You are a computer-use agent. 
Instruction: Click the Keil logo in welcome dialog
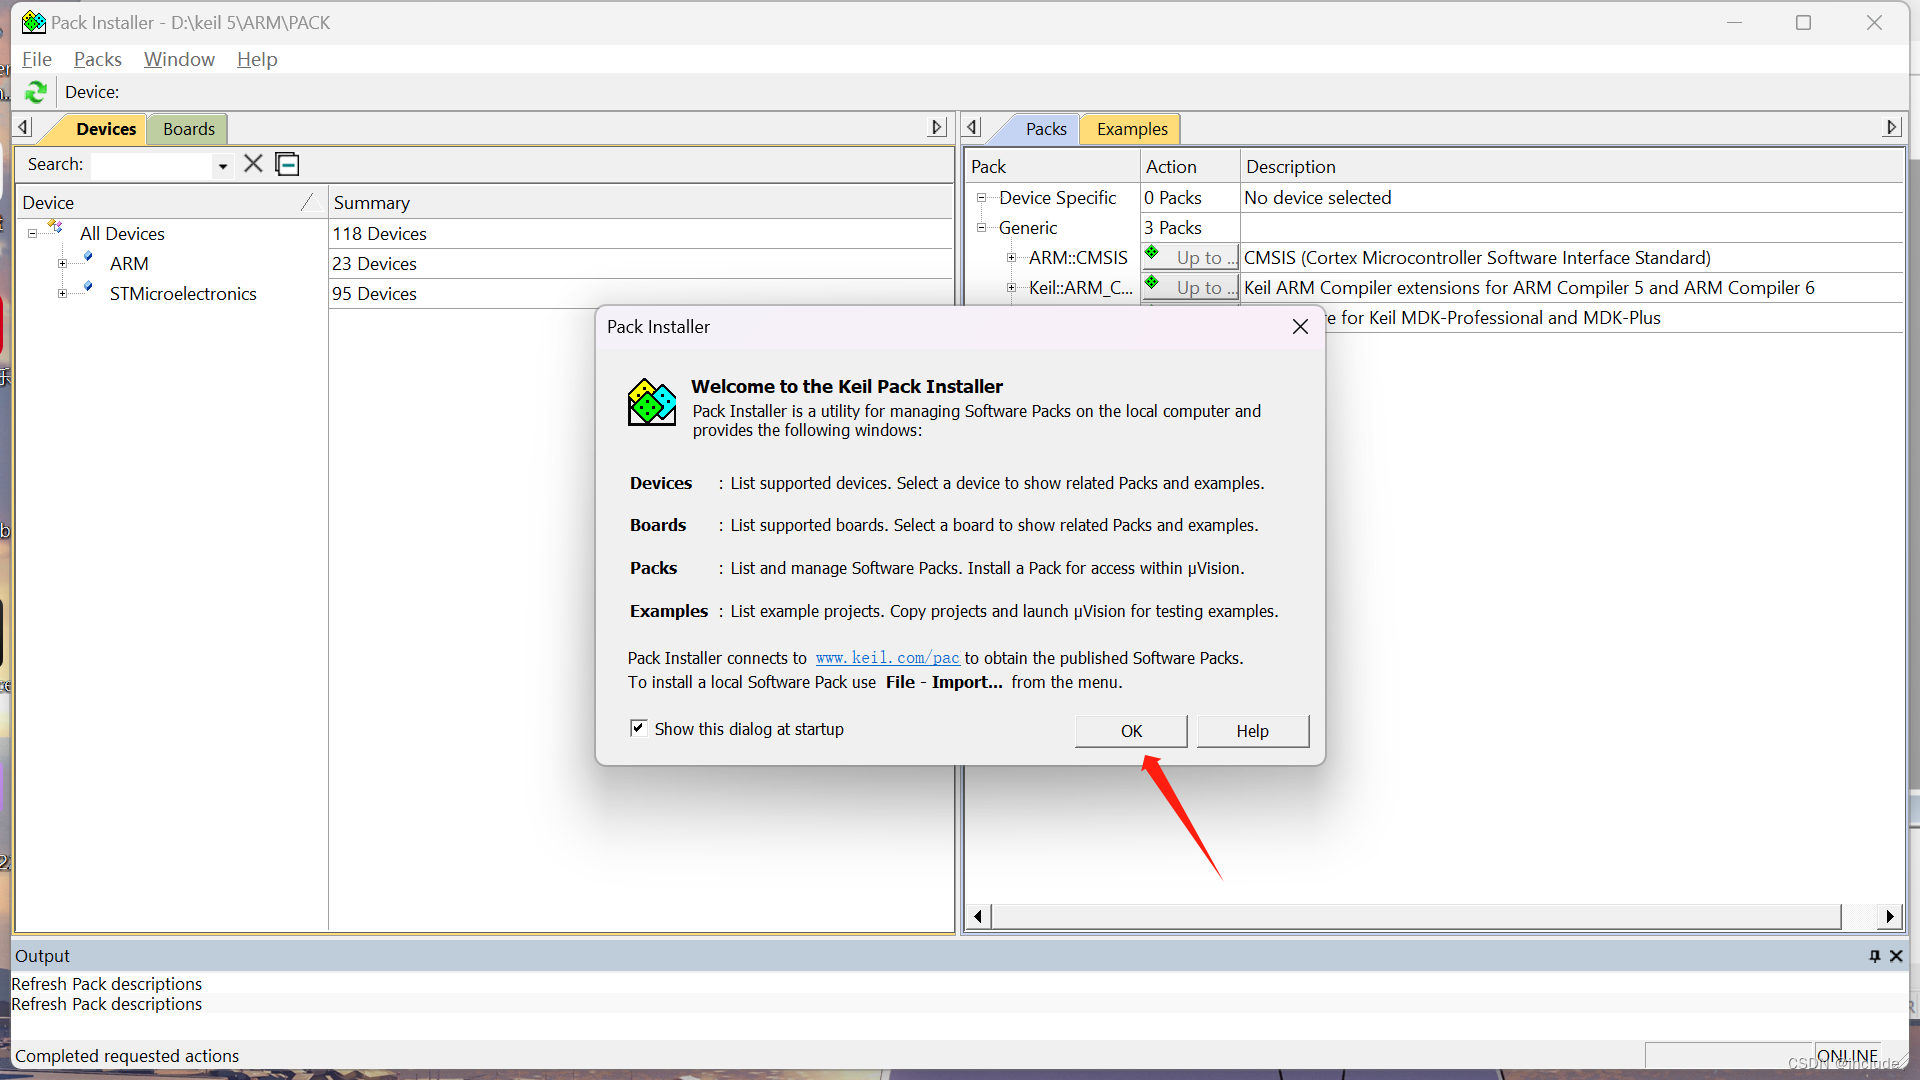click(652, 402)
